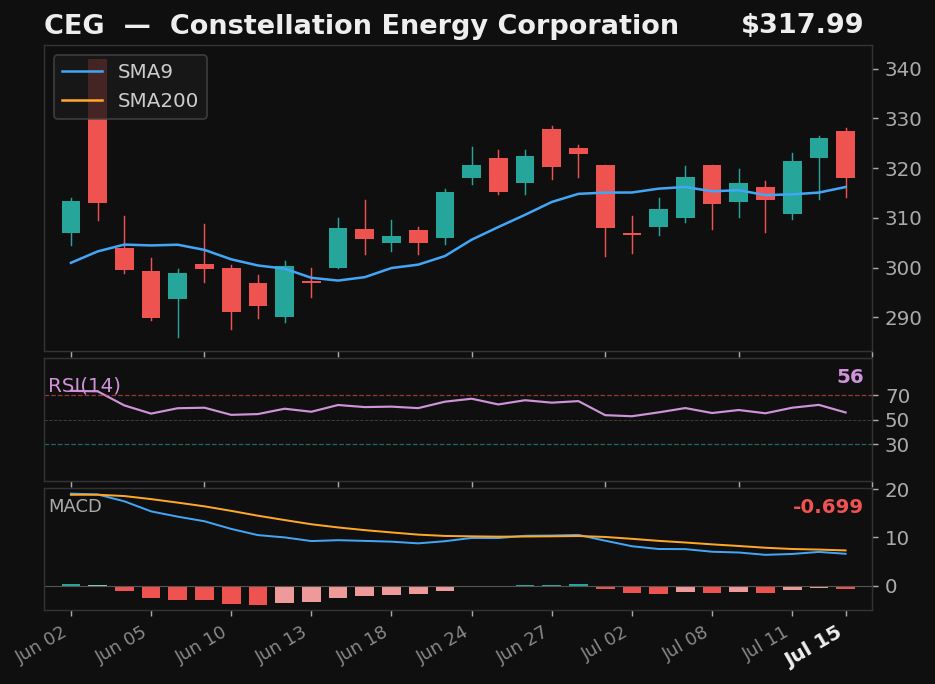Click the tall red candlestick near 340

(98, 131)
